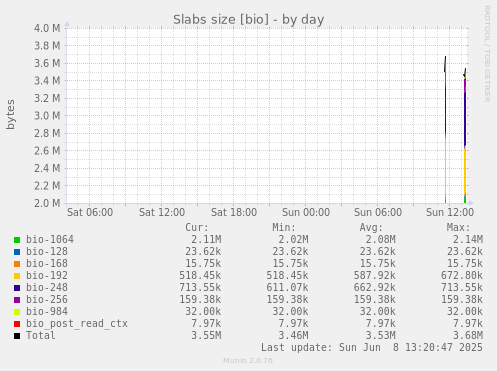Click the first tall data spike in chart
497x371 pixels.
[x=445, y=130]
